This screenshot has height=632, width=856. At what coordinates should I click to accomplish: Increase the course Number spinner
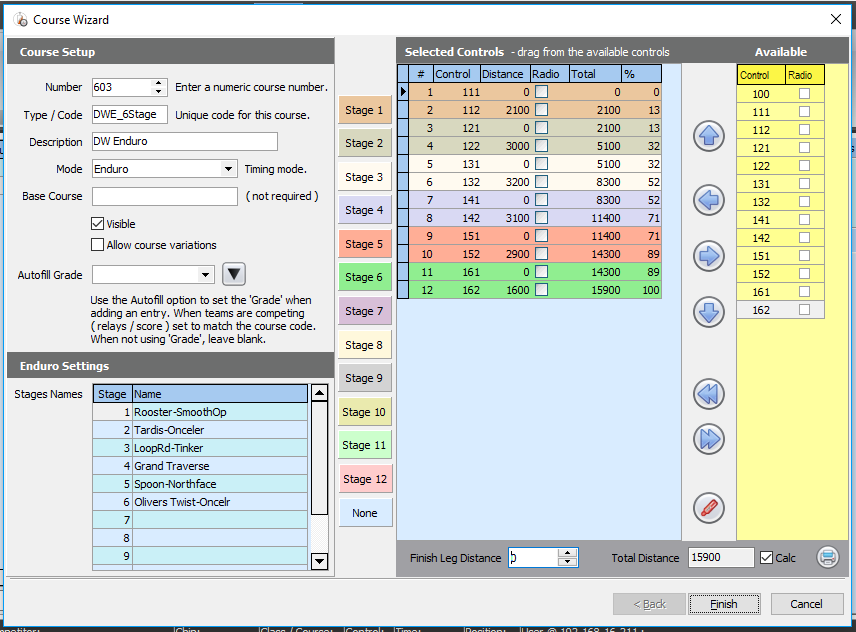coord(158,83)
